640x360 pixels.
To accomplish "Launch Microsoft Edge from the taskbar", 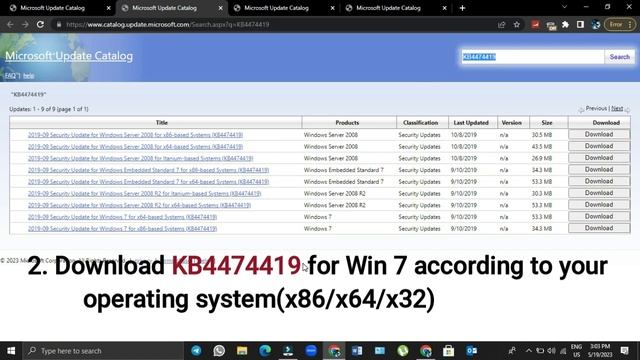I will click(265, 351).
